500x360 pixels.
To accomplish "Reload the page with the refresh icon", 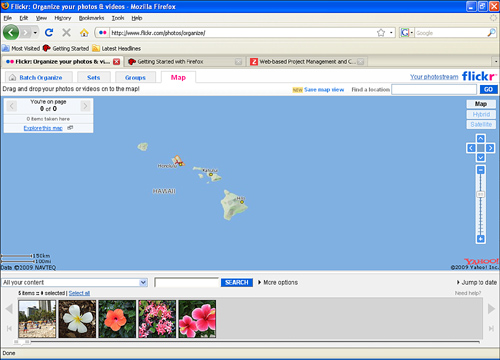I will [49, 32].
